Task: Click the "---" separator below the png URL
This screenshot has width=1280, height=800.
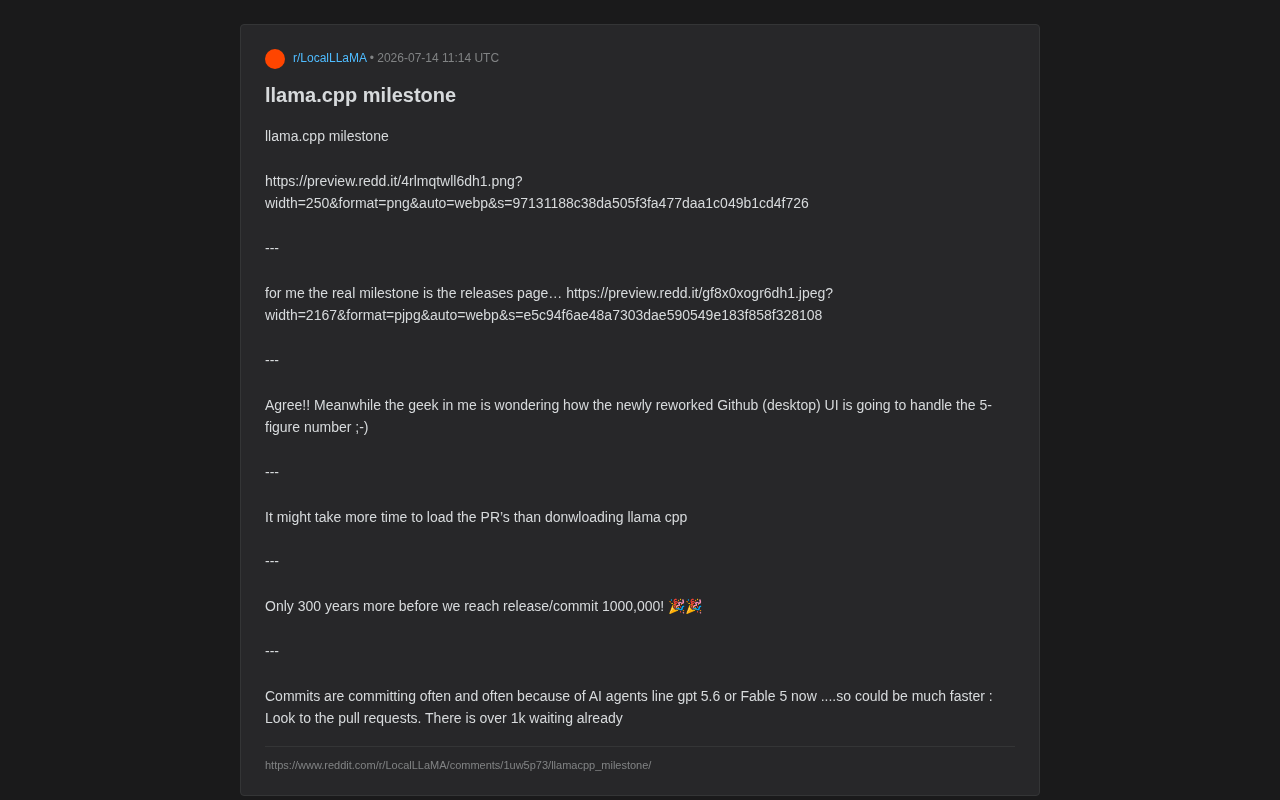Action: [x=272, y=248]
